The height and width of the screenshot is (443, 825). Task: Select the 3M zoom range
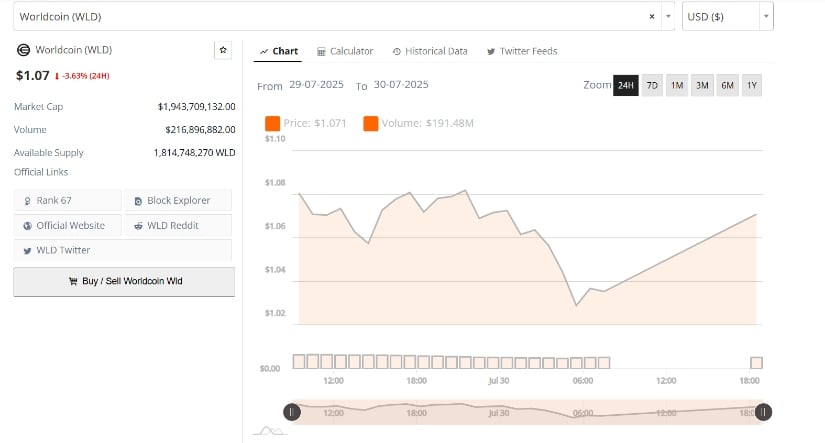click(x=702, y=85)
